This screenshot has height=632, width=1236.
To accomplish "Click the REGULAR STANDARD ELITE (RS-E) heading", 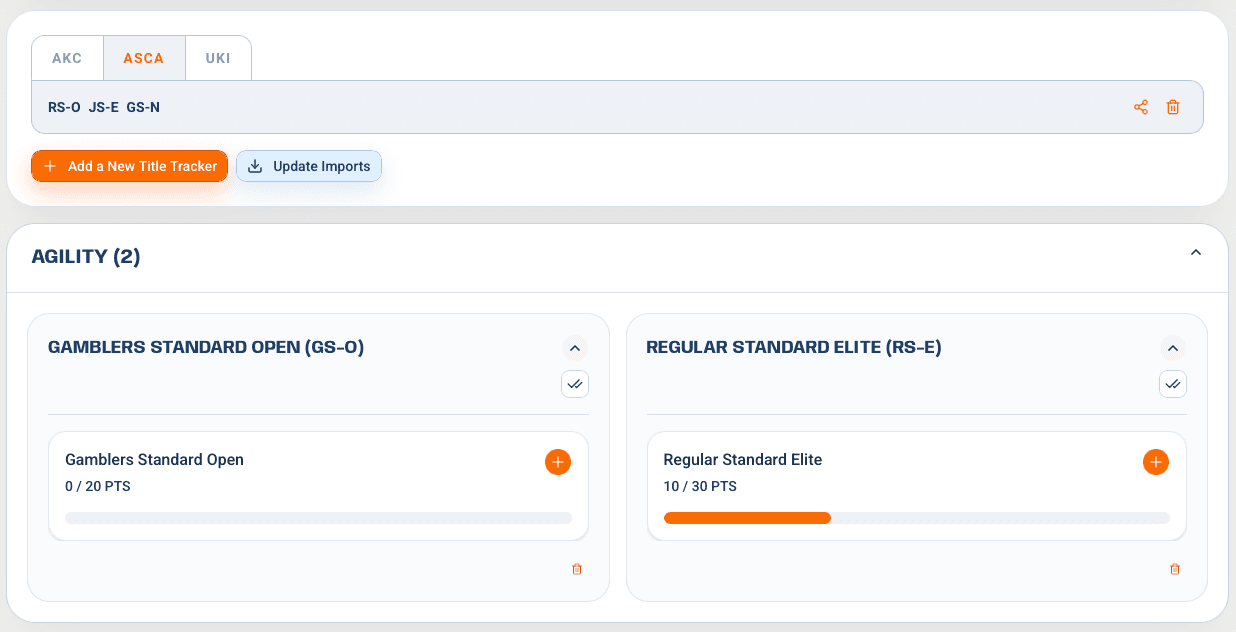I will 794,348.
